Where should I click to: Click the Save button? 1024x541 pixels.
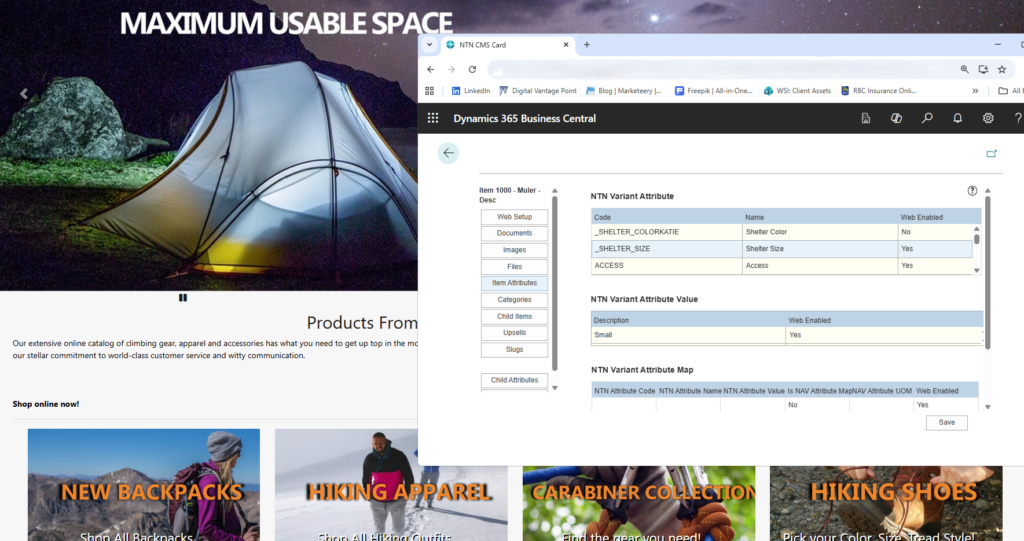(946, 423)
